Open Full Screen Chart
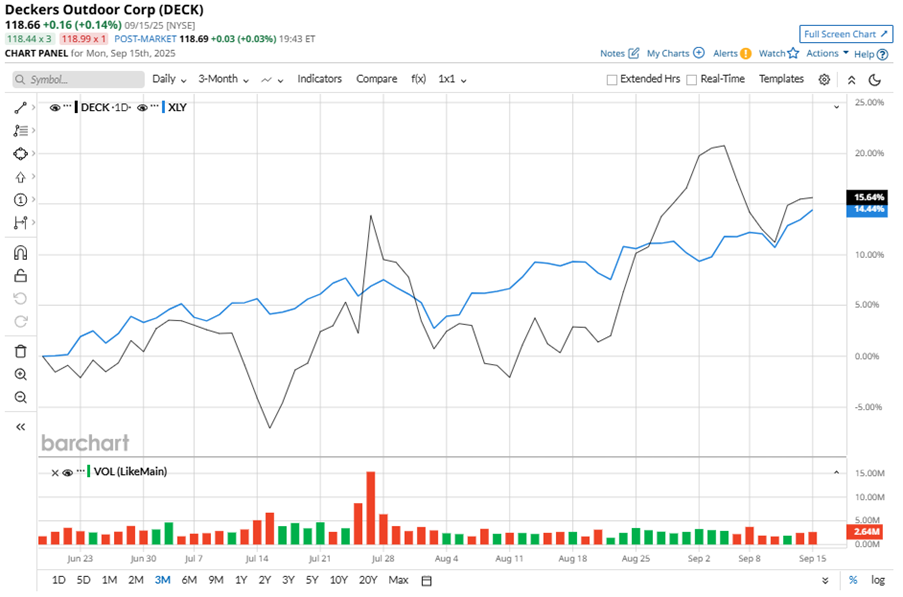 coord(845,34)
